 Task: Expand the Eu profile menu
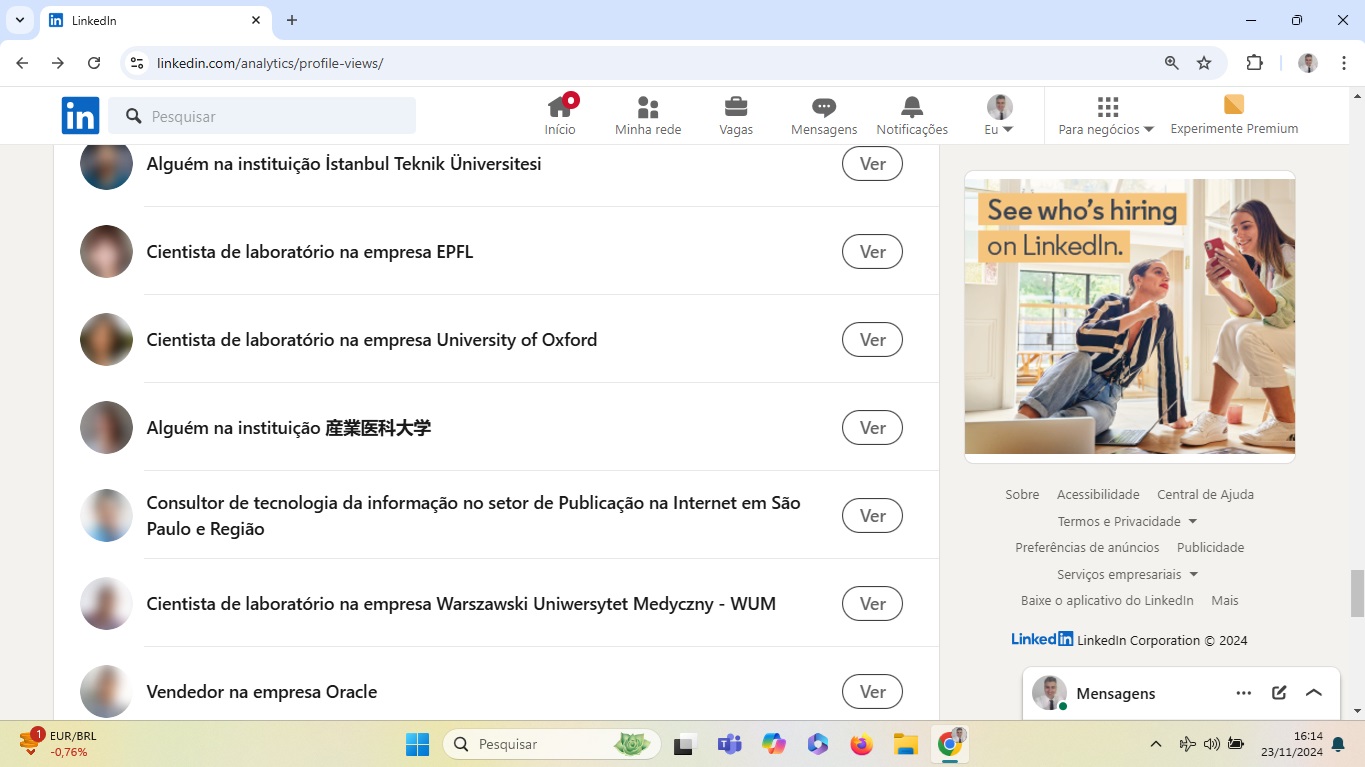click(x=999, y=116)
